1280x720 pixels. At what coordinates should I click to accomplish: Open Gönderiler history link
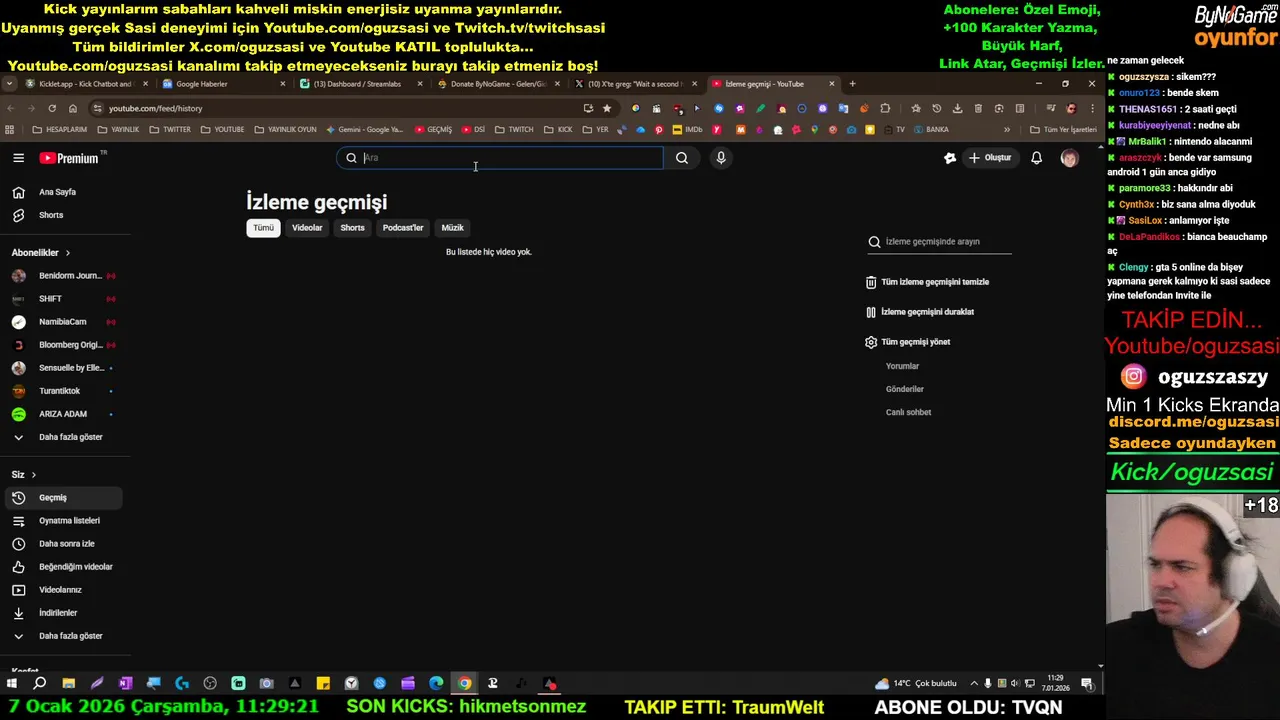[x=905, y=389]
